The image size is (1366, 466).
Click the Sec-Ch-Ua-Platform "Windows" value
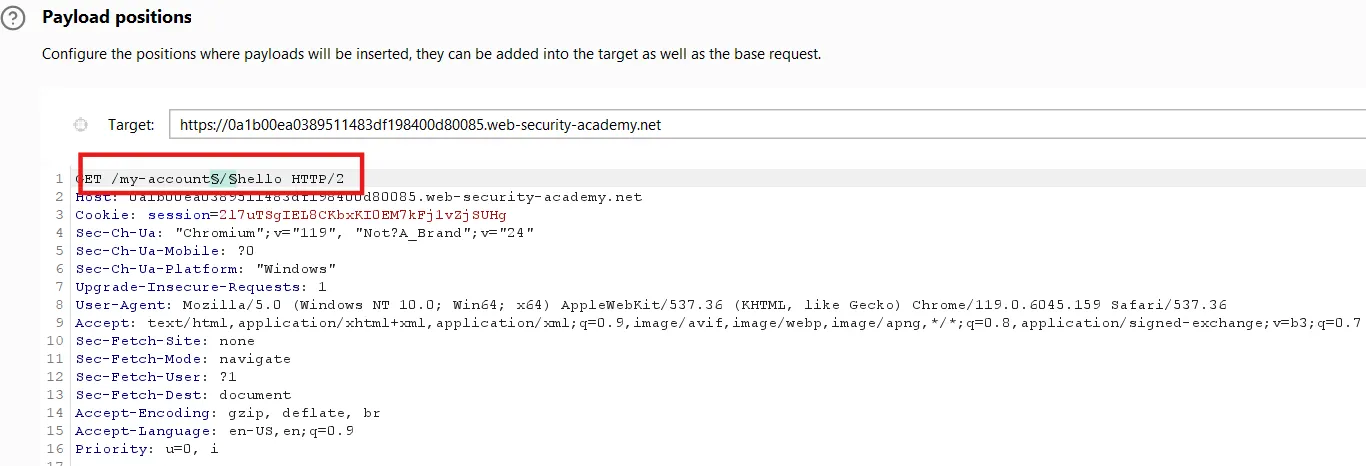[296, 269]
